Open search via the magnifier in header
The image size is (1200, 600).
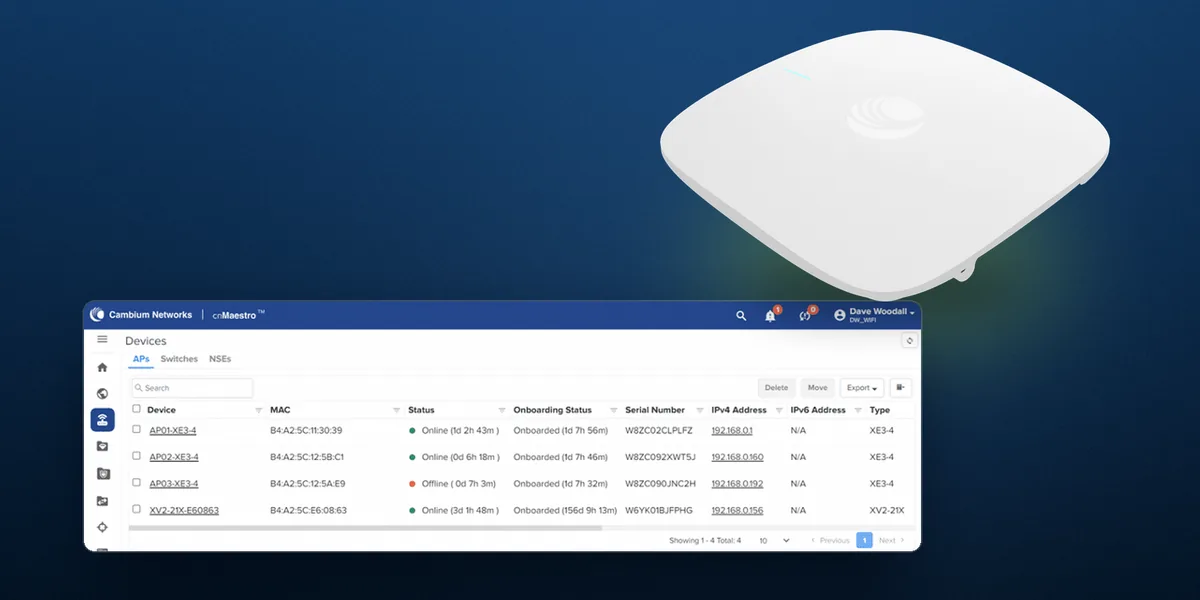point(741,315)
